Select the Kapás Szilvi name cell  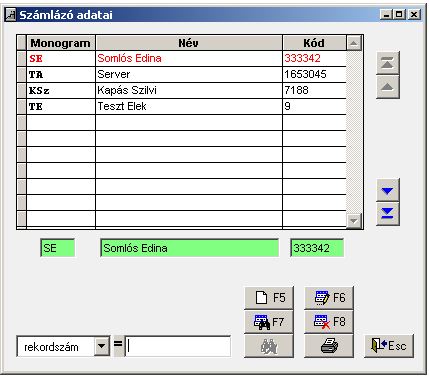[x=189, y=90]
